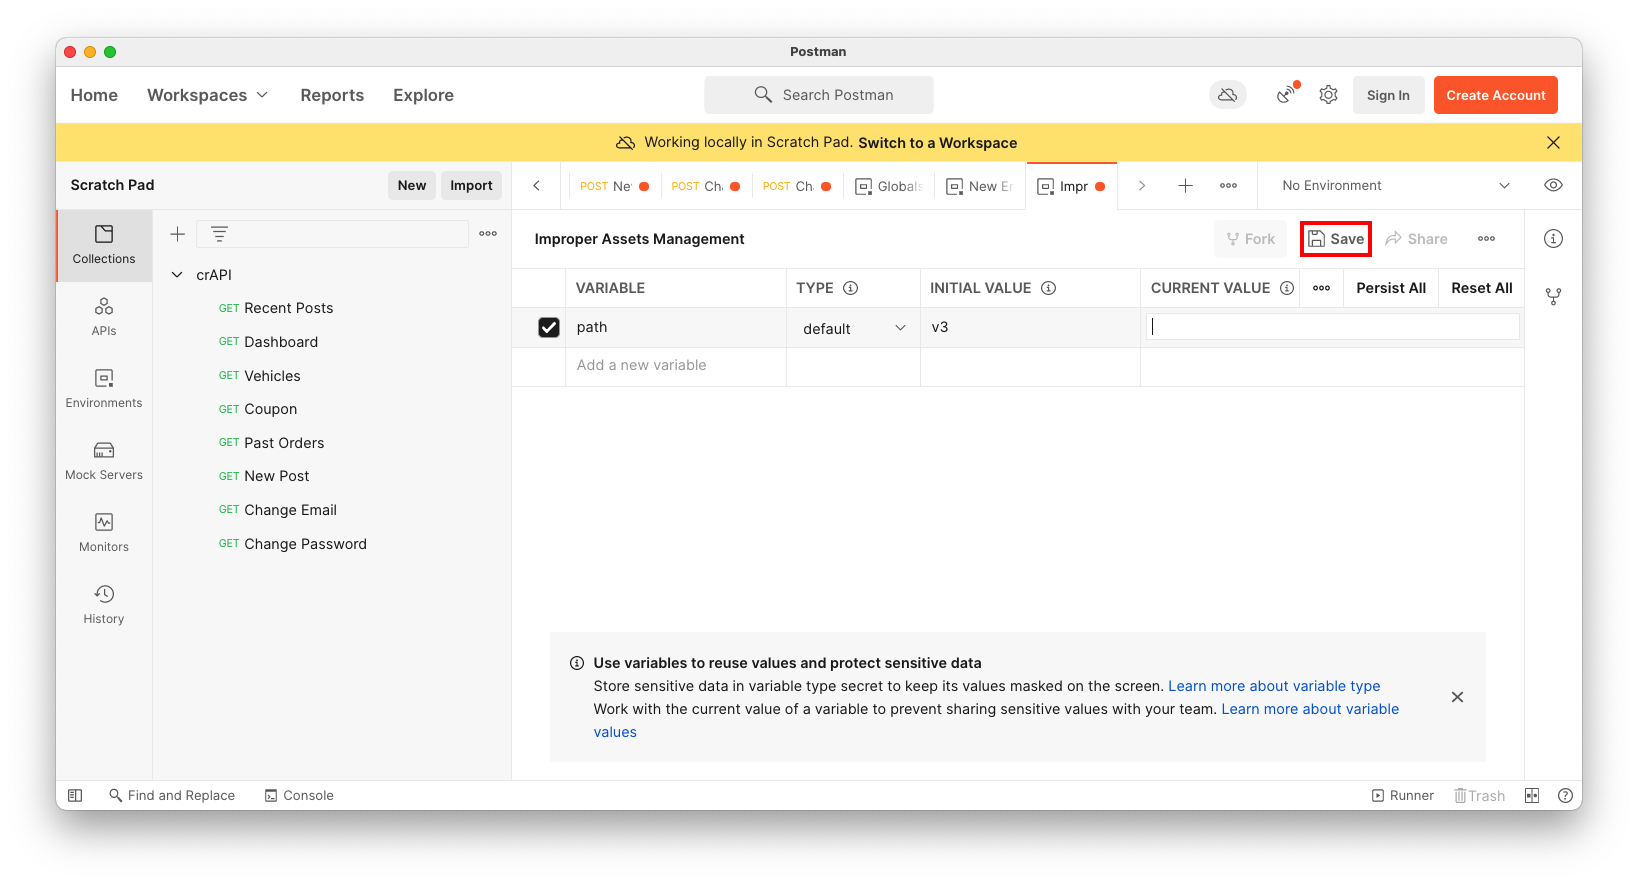1638x884 pixels.
Task: Click the Switch to a Workspace link
Action: 937,143
